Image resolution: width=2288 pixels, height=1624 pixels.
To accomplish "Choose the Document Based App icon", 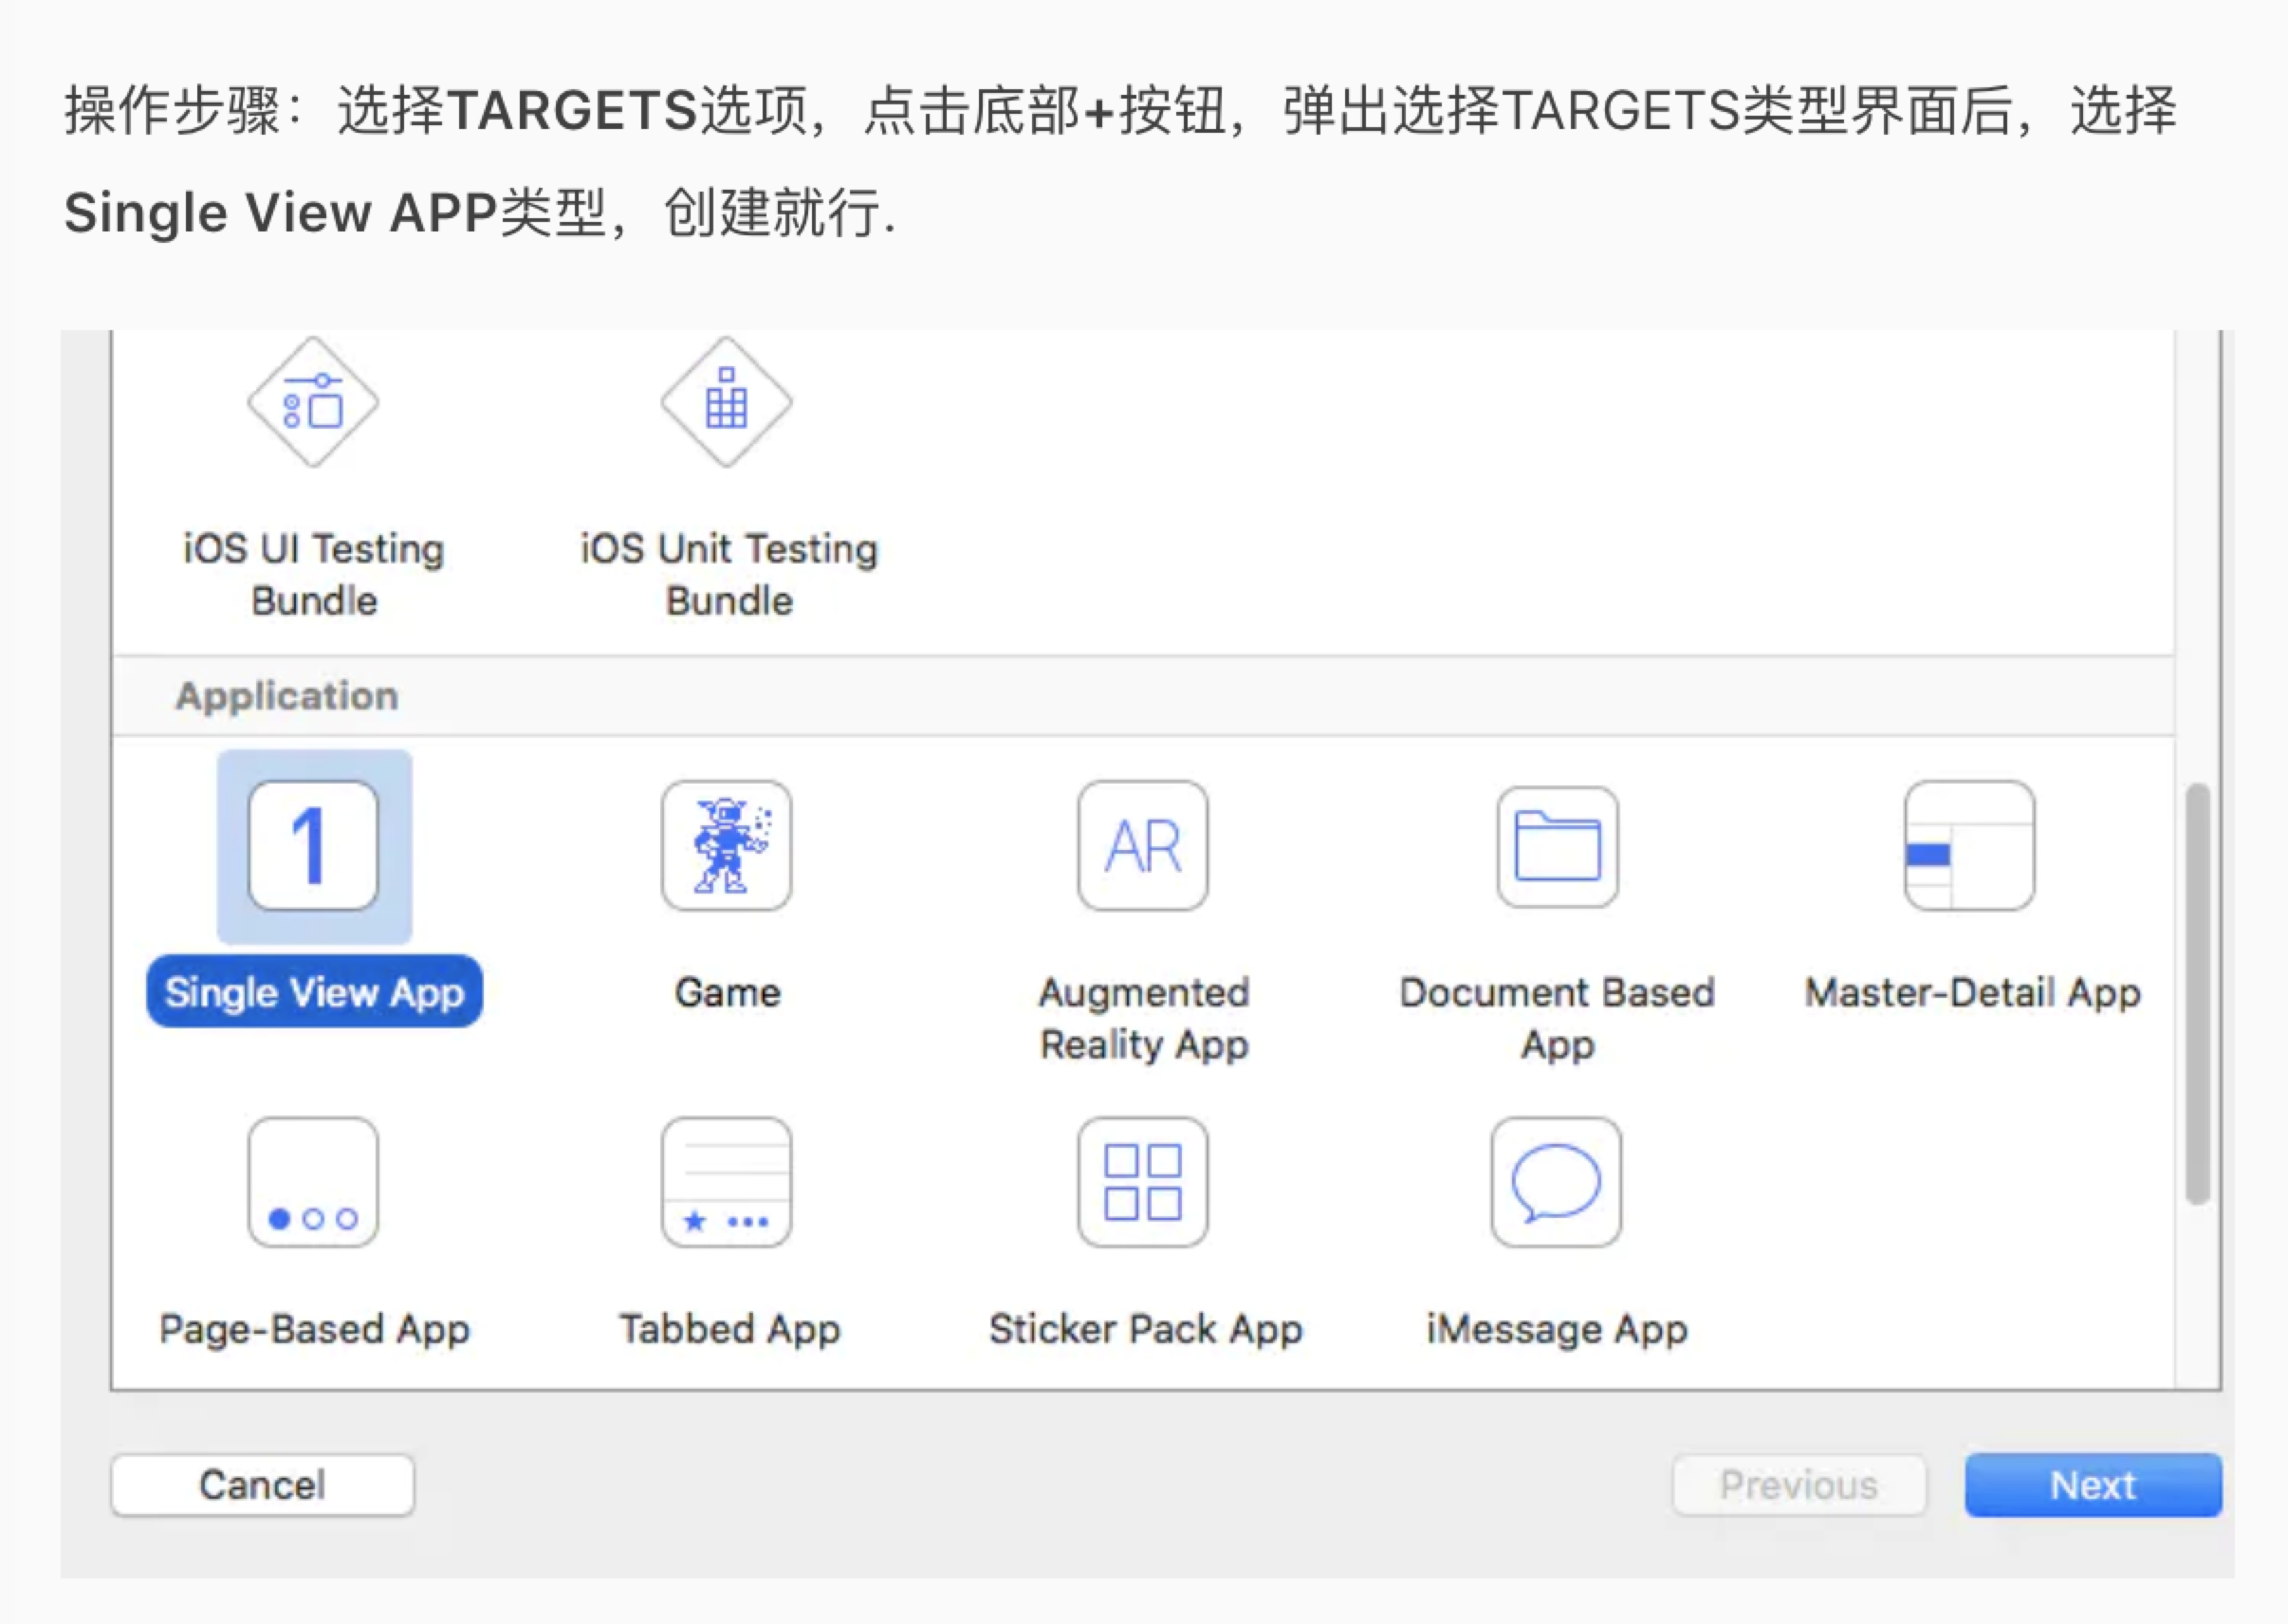I will click(1558, 845).
